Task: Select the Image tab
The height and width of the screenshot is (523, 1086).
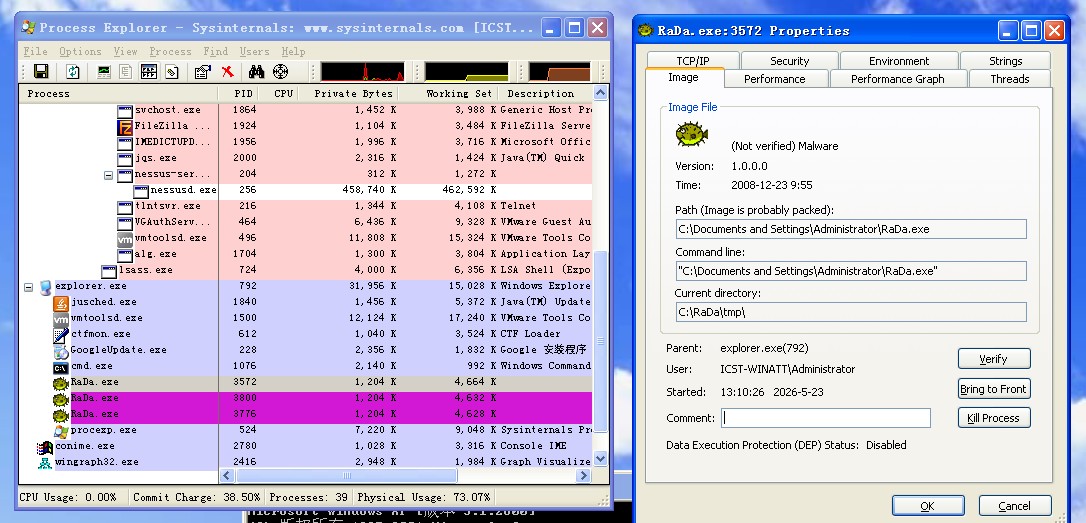Action: [684, 78]
